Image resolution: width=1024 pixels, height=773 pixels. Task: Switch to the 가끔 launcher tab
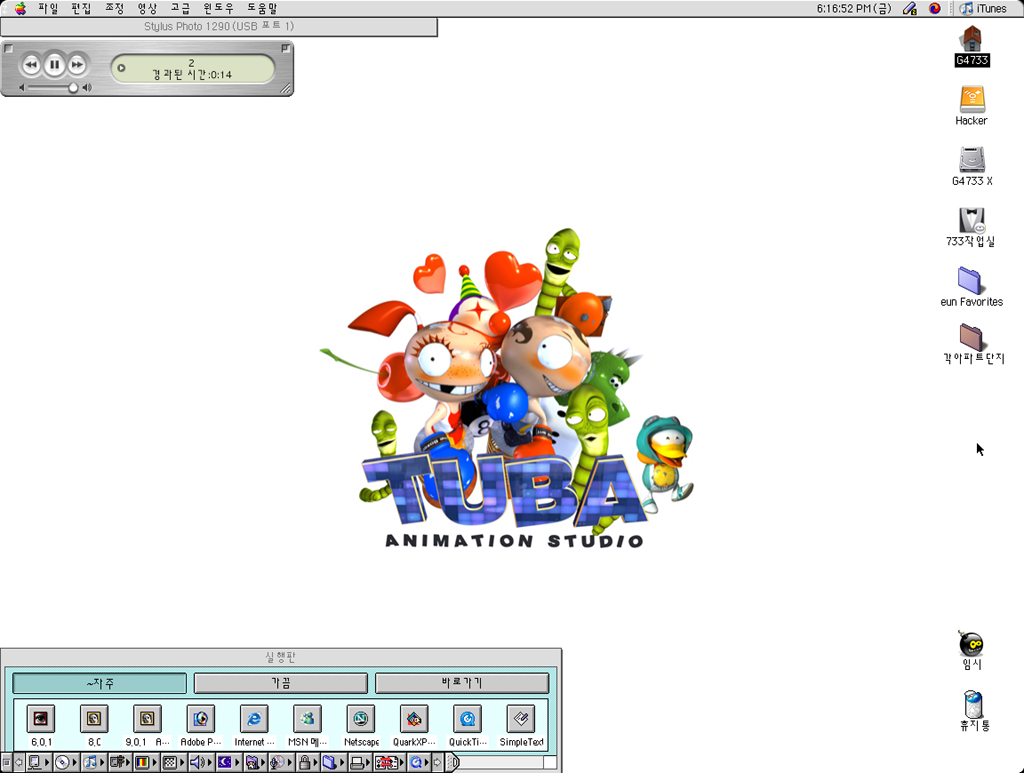(280, 683)
